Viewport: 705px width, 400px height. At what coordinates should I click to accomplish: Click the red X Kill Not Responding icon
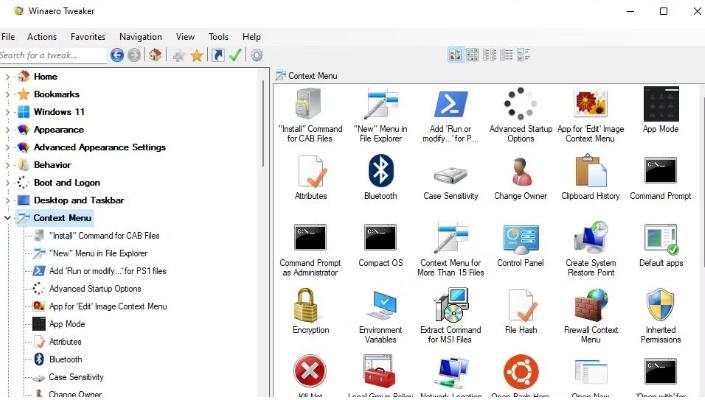[x=310, y=372]
